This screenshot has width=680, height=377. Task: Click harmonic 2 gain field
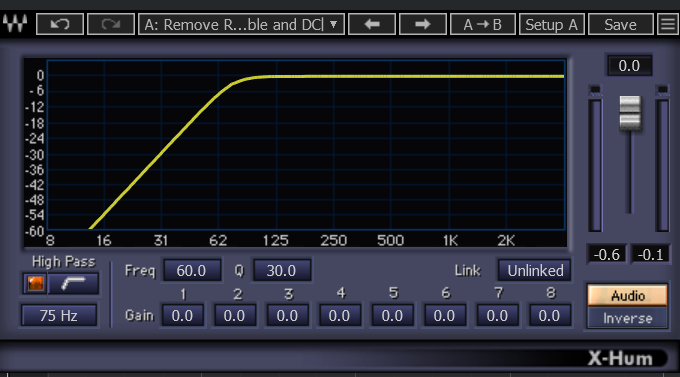click(235, 315)
